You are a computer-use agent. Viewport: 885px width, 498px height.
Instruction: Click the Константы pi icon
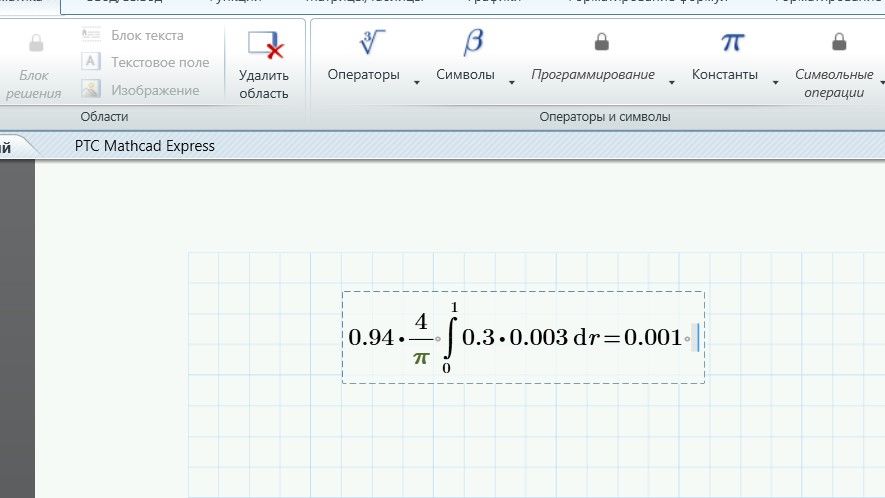[732, 43]
